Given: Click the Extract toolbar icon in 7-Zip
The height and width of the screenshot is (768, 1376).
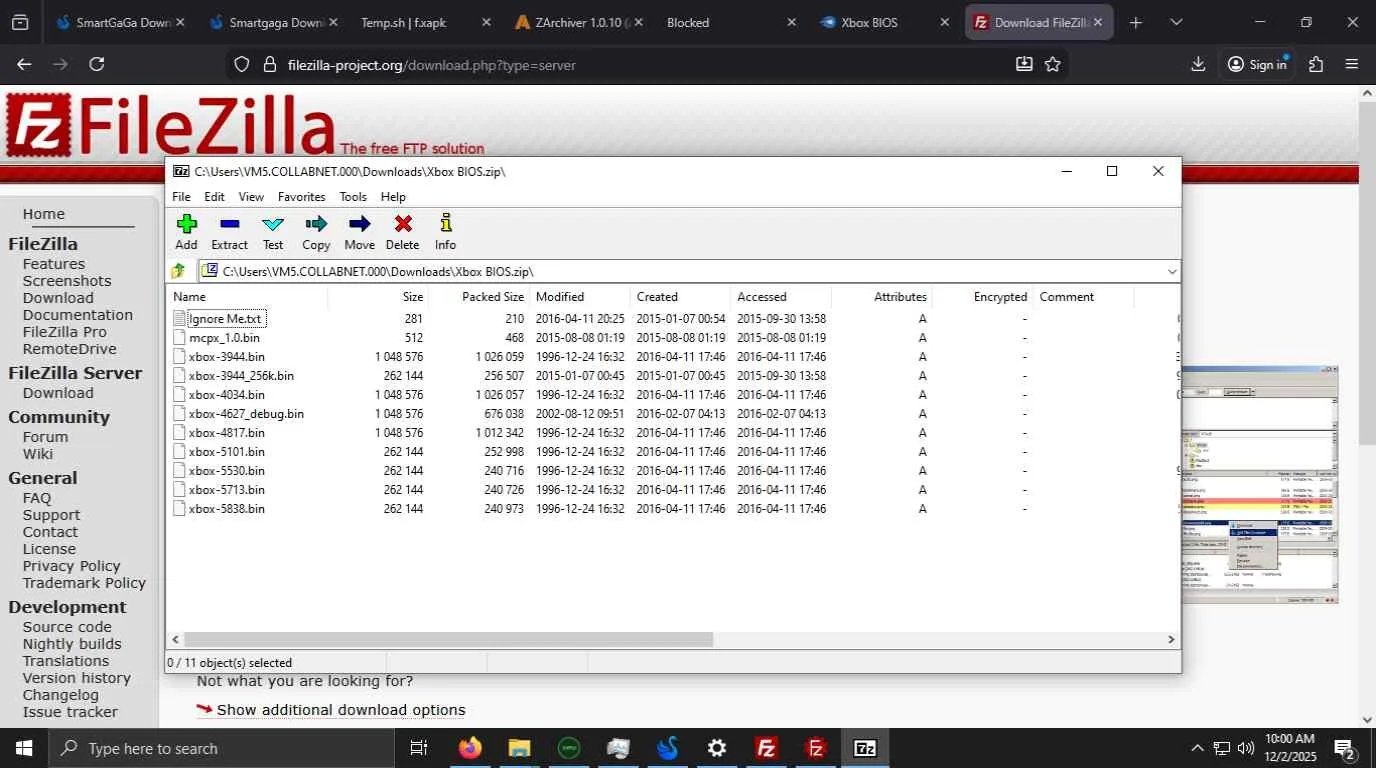Looking at the screenshot, I should coord(229,232).
